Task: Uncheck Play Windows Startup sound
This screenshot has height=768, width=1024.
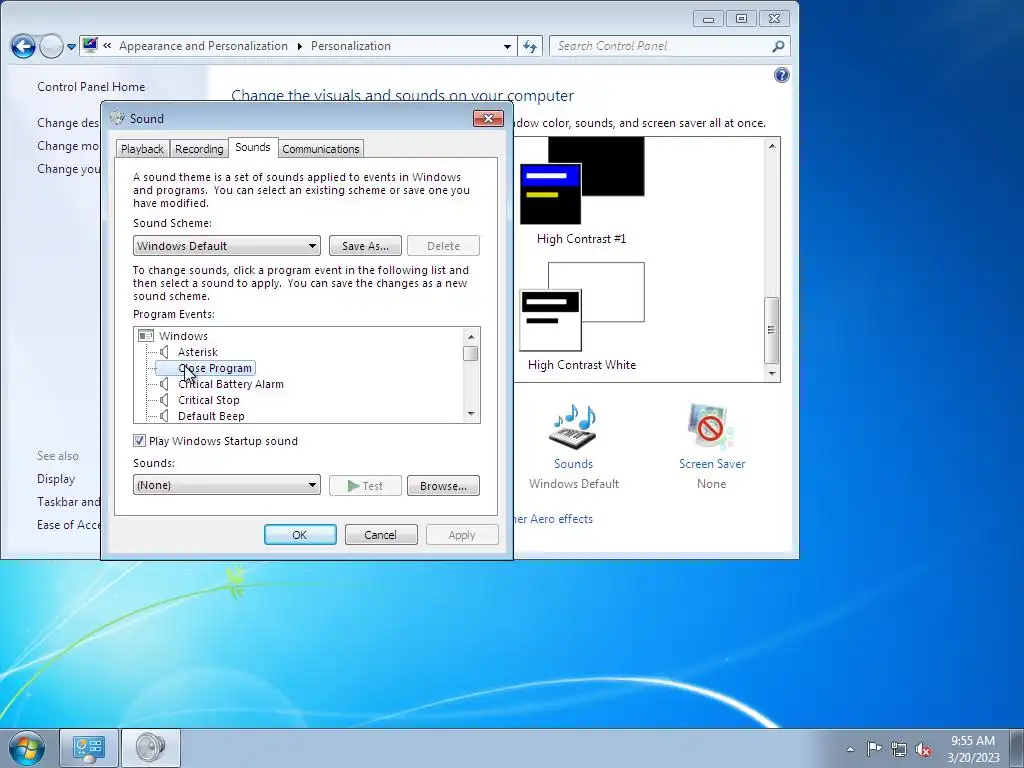Action: (139, 441)
